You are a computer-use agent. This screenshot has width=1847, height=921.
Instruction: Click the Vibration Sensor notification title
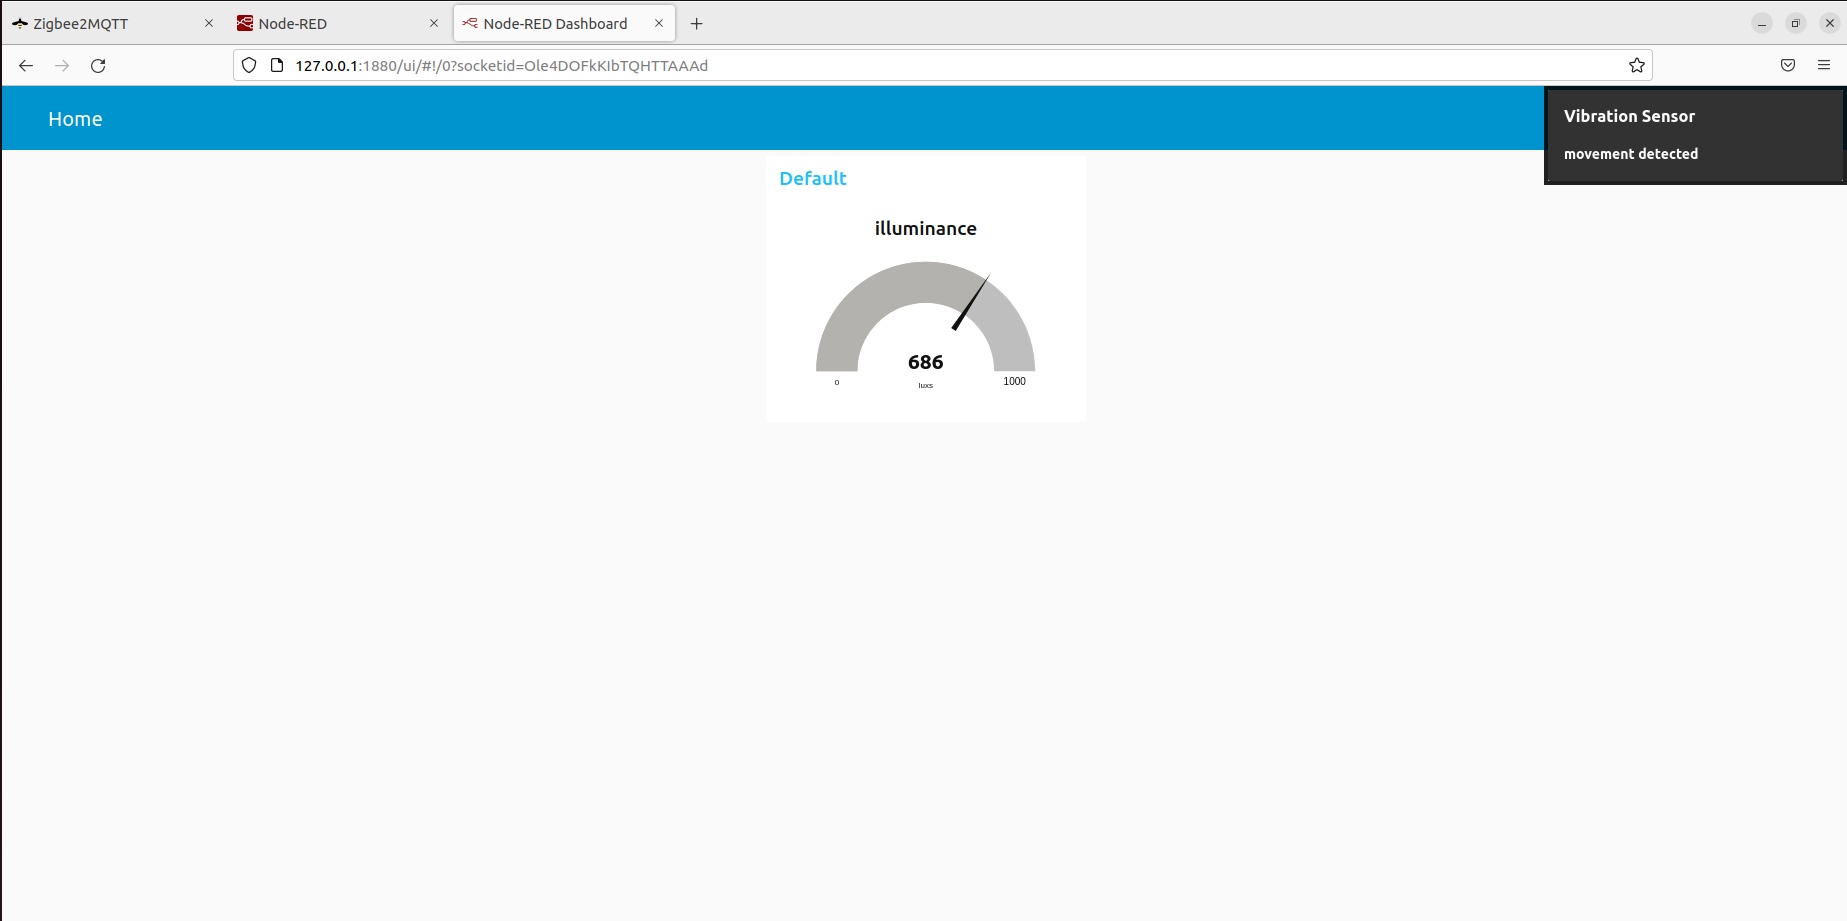(1629, 116)
